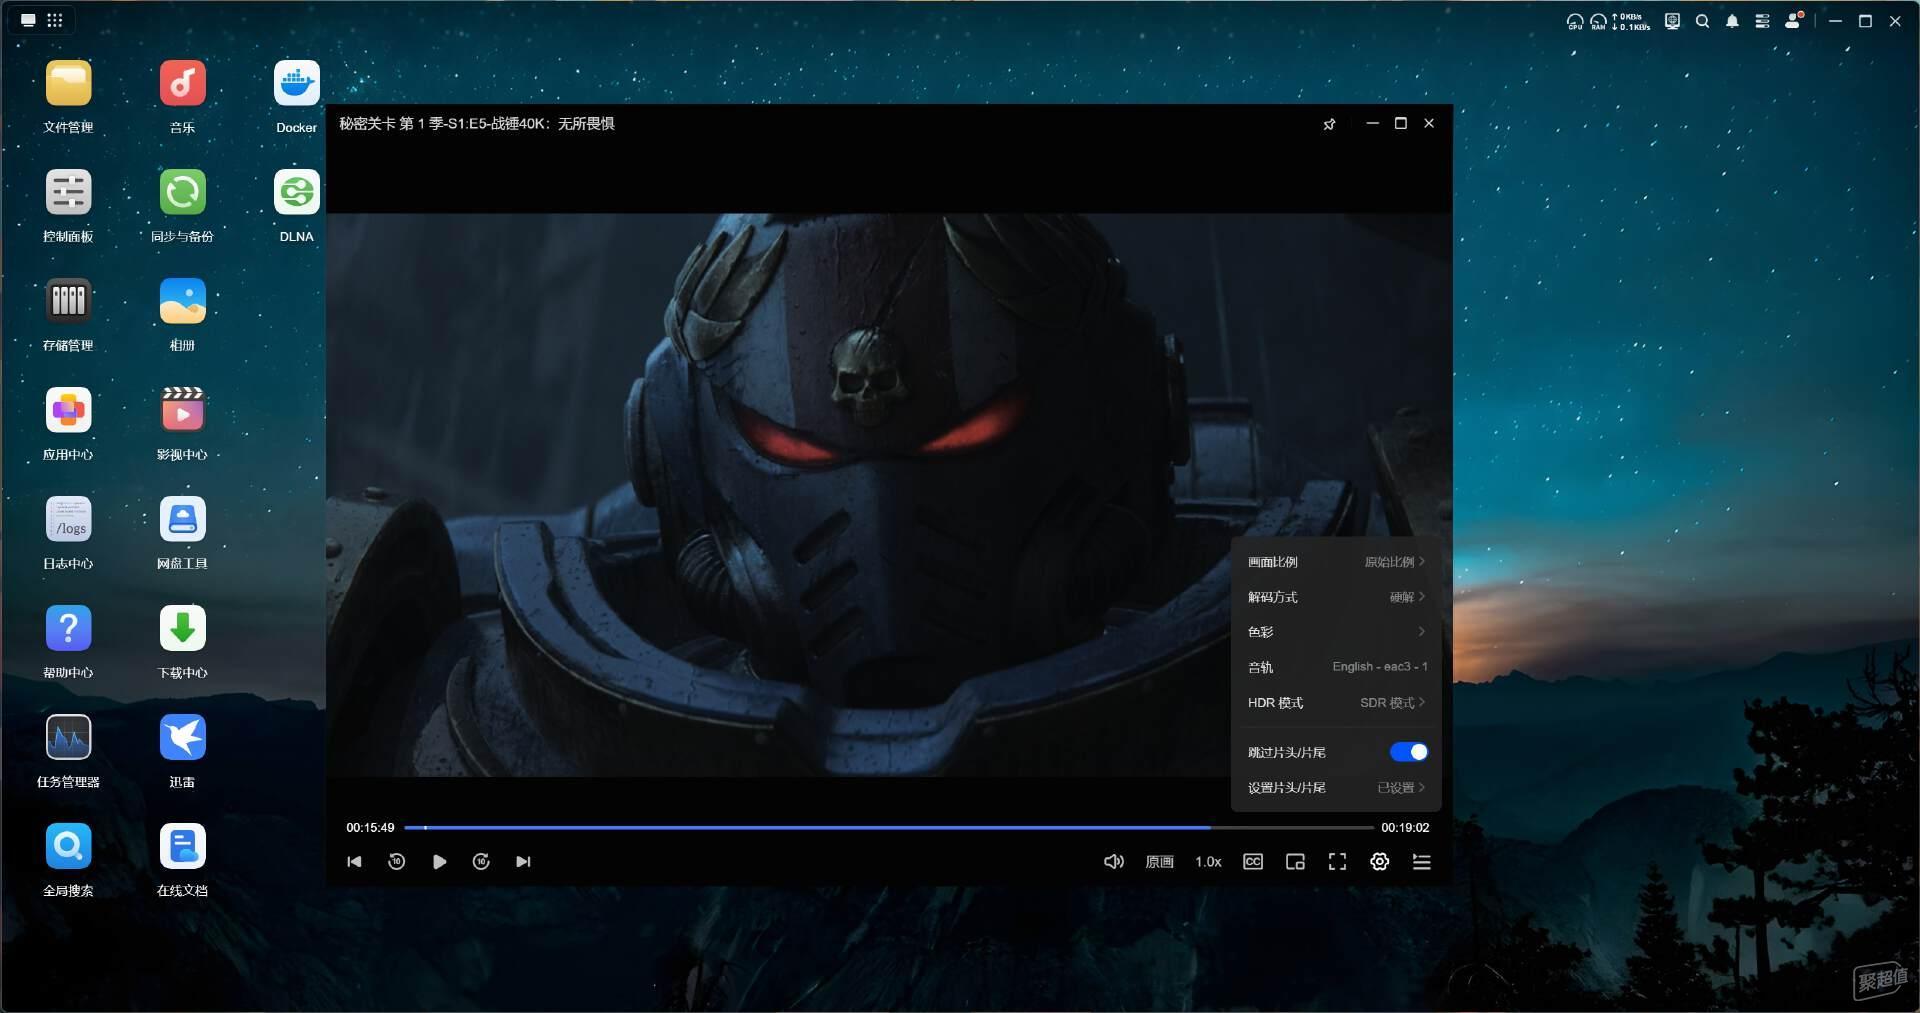View the RAM usage indicator
Screen dimensions: 1920x1013
click(1598, 21)
